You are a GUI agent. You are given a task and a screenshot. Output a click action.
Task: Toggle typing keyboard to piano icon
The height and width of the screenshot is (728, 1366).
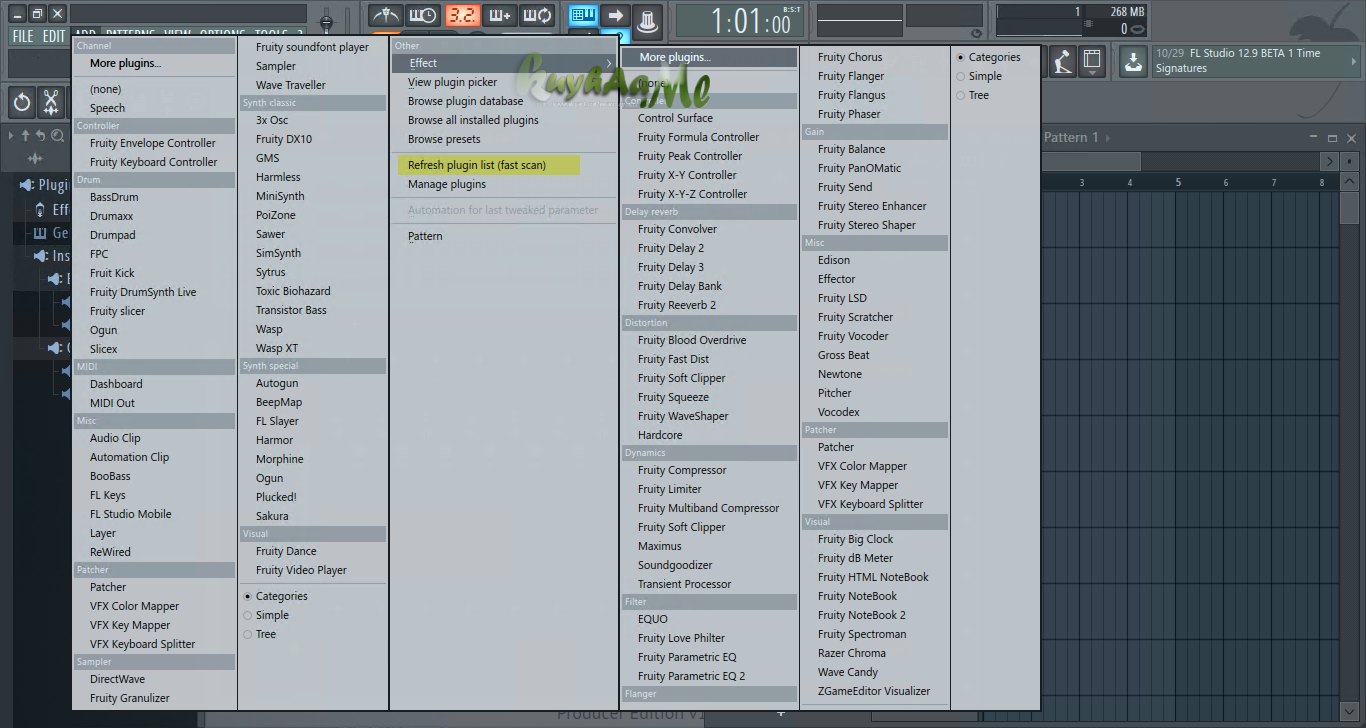tap(584, 15)
